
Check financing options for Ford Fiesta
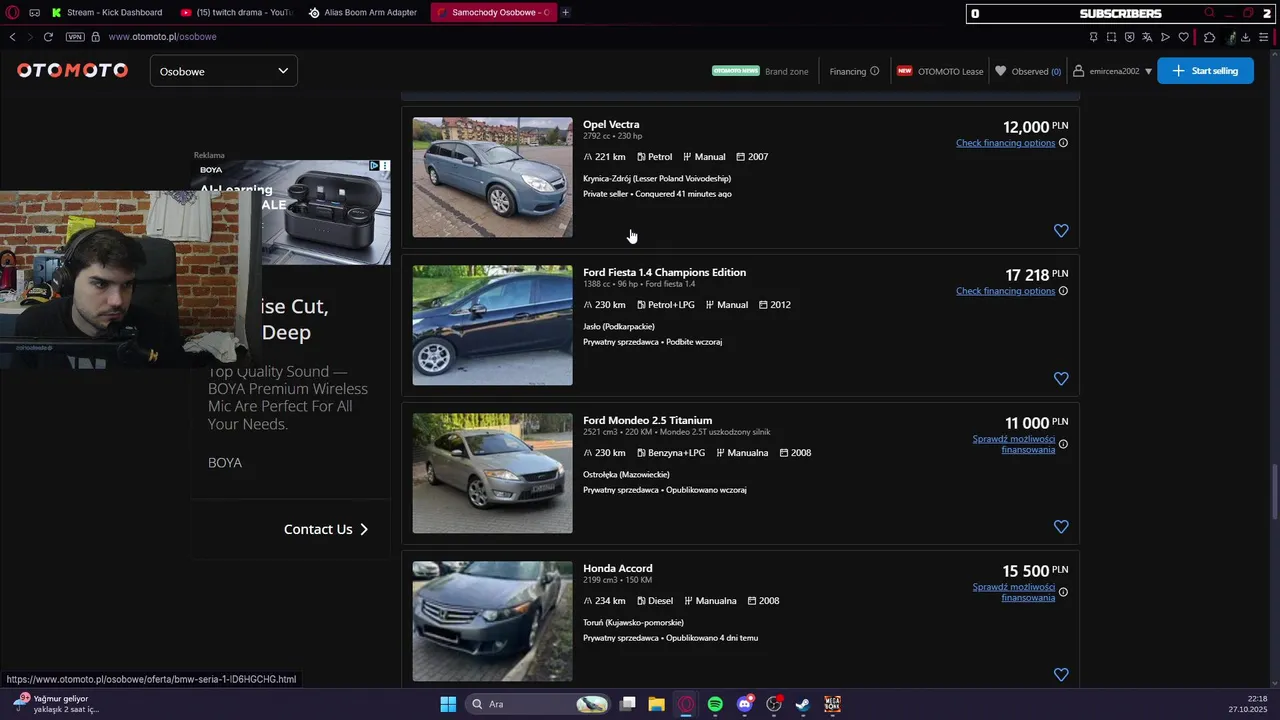pos(1005,291)
